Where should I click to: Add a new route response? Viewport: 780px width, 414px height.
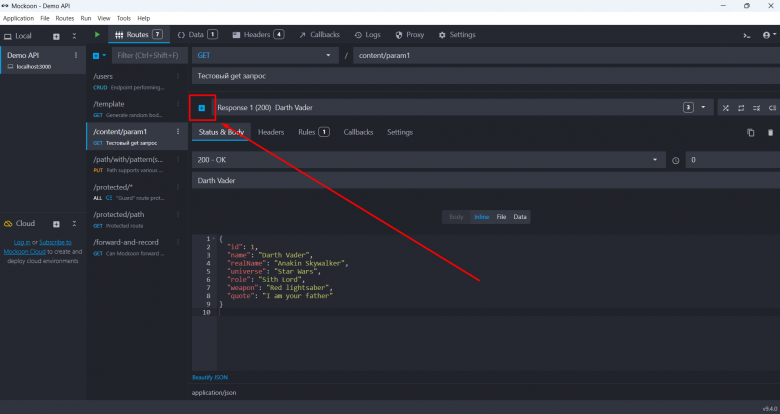(x=202, y=107)
